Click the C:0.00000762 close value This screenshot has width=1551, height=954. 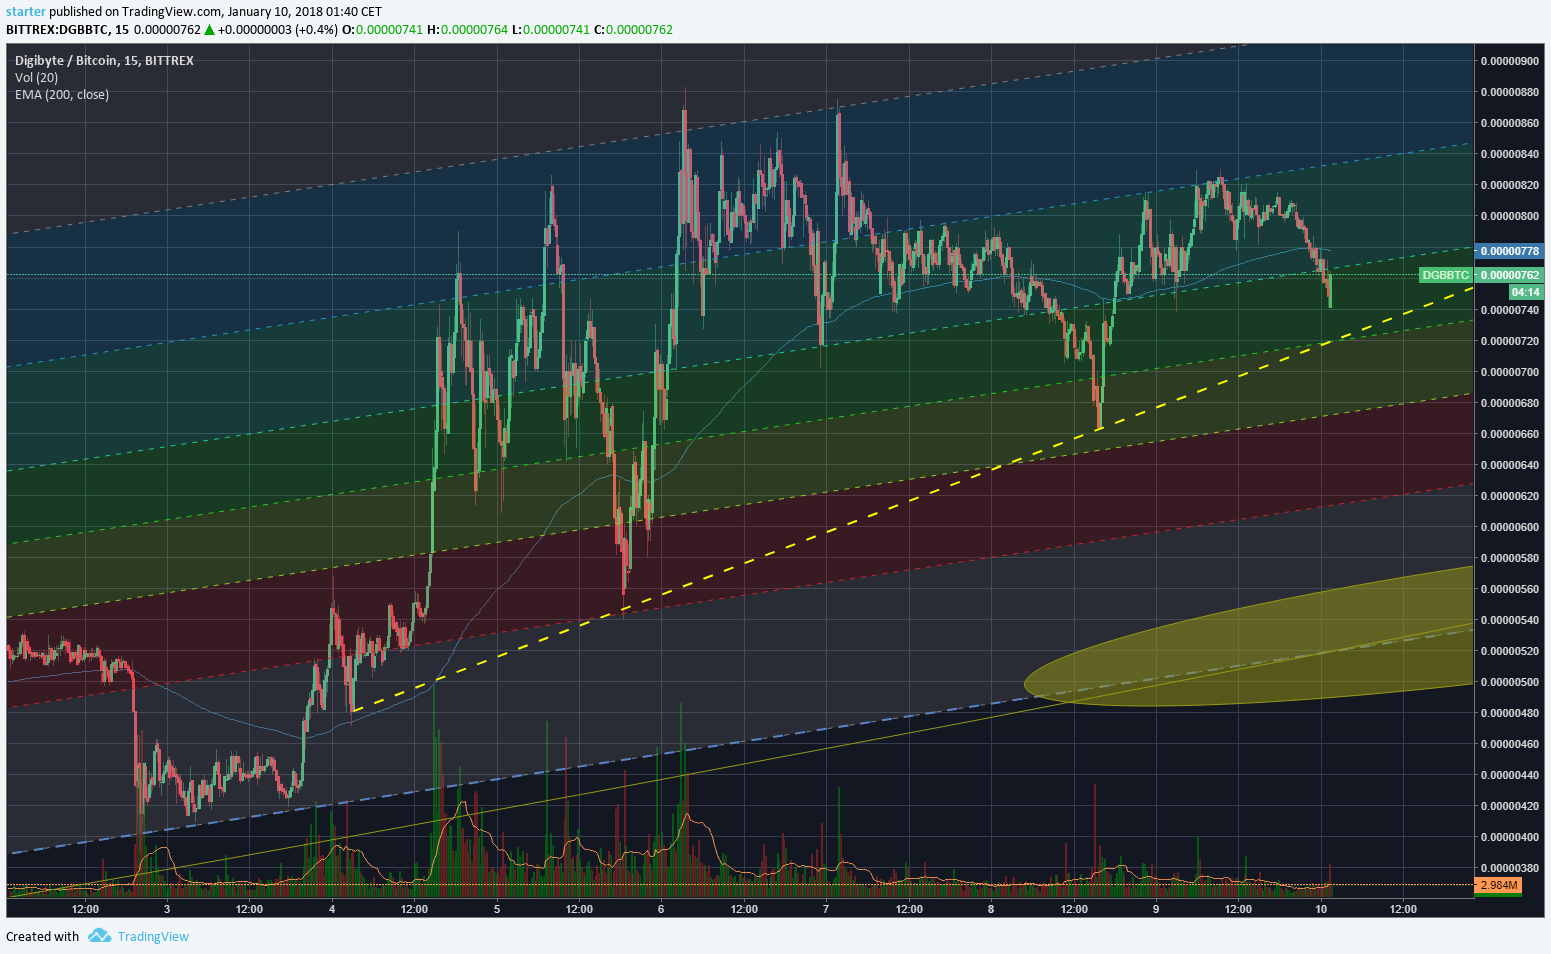(634, 30)
